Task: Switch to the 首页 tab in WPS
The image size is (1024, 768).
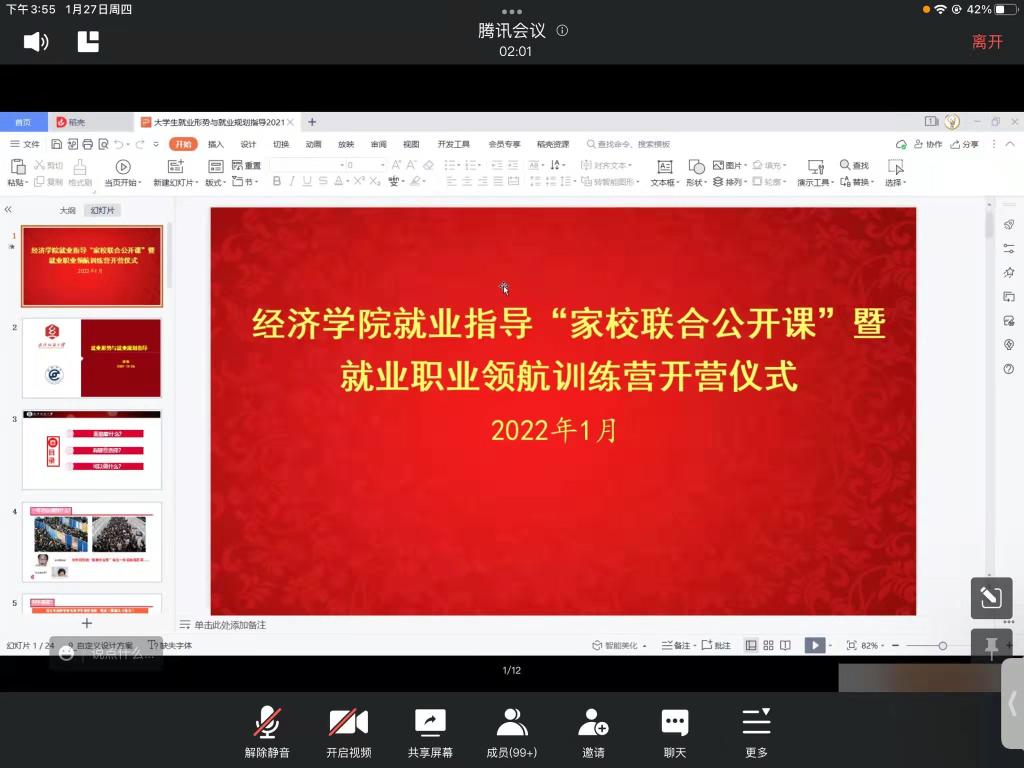Action: coord(23,122)
